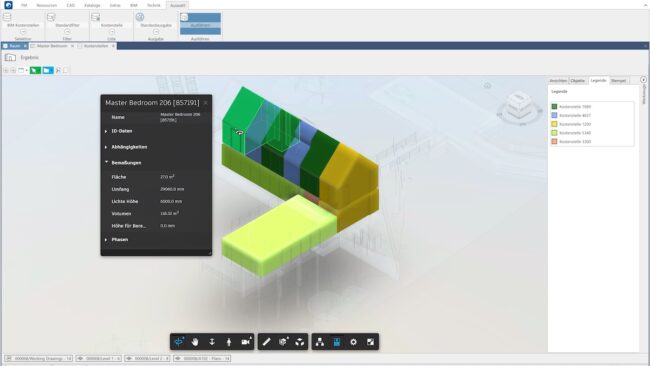Switch to the Ansichten panel tab
The height and width of the screenshot is (366, 650).
558,81
